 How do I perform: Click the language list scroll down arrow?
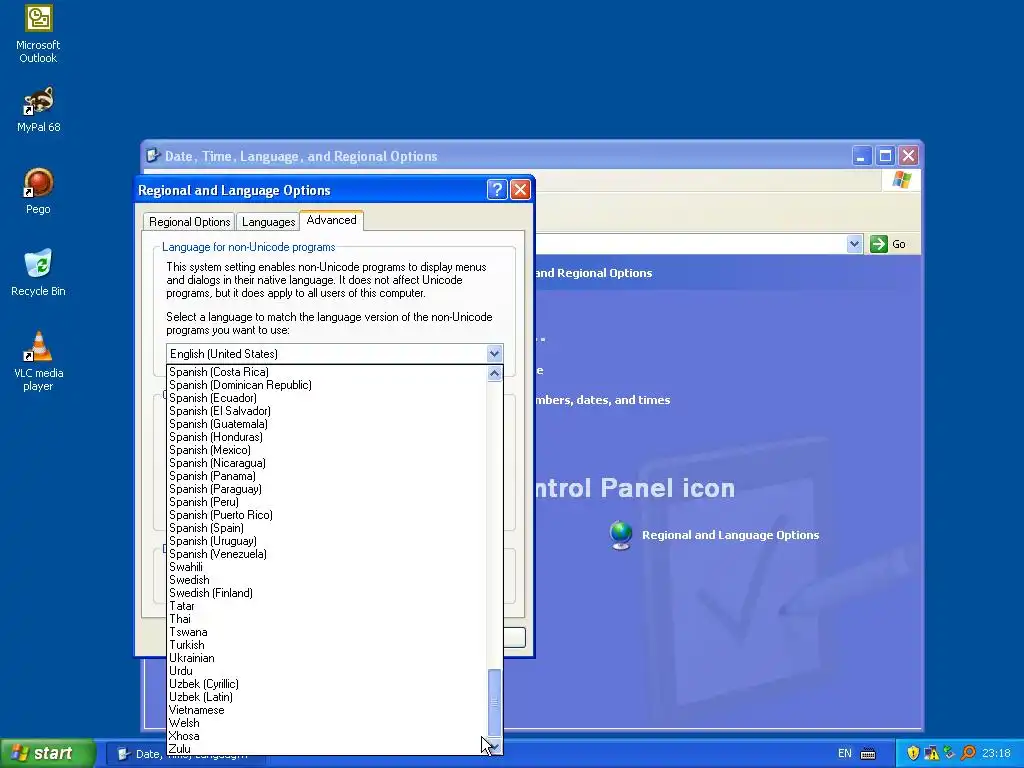pyautogui.click(x=494, y=746)
